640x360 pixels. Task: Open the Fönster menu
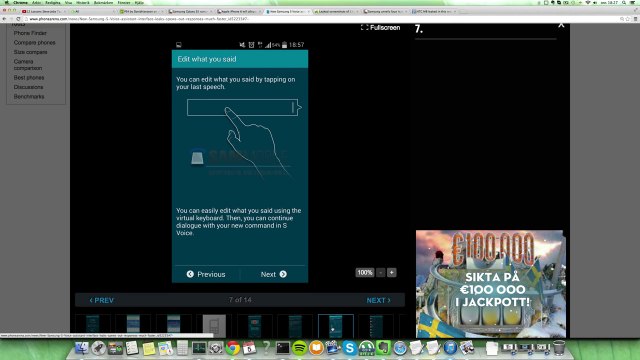point(124,2)
